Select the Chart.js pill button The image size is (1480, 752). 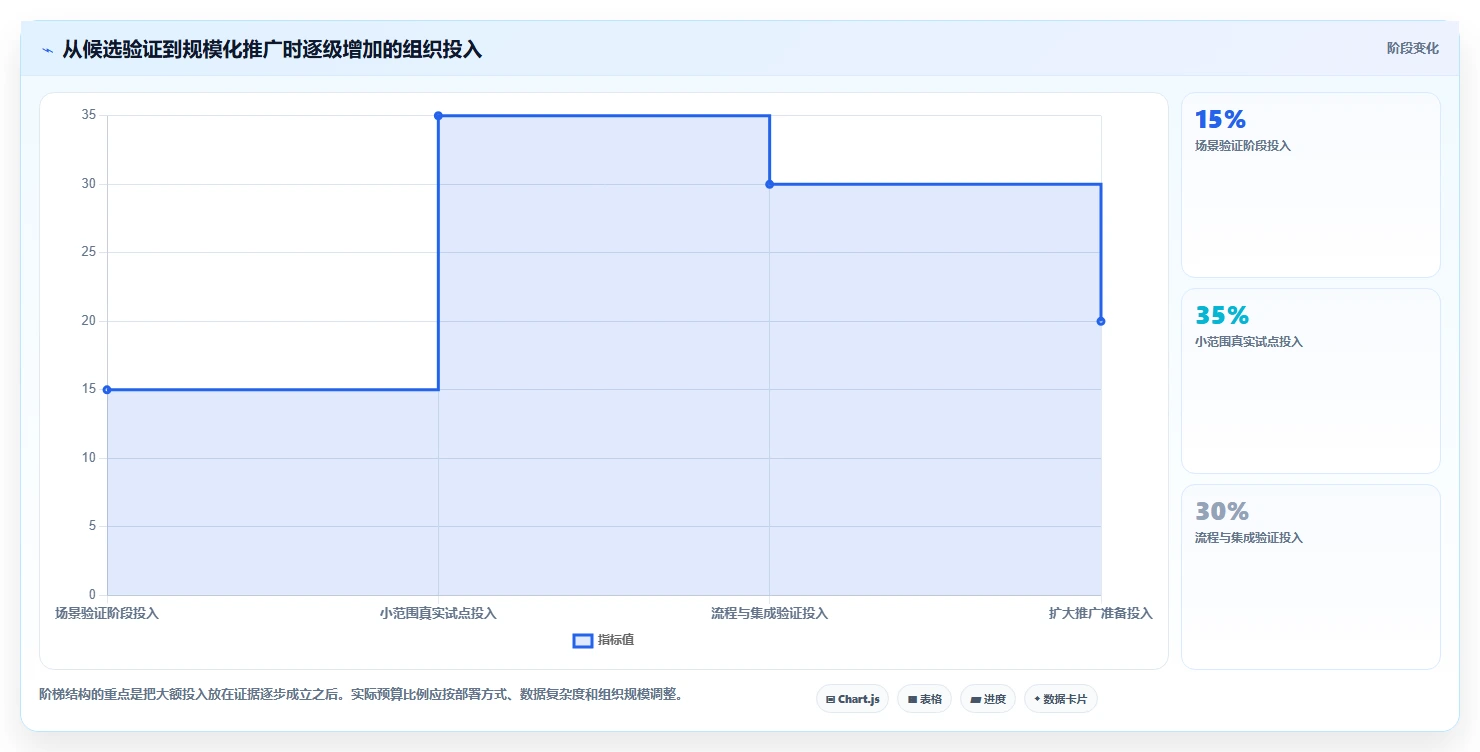pos(852,699)
